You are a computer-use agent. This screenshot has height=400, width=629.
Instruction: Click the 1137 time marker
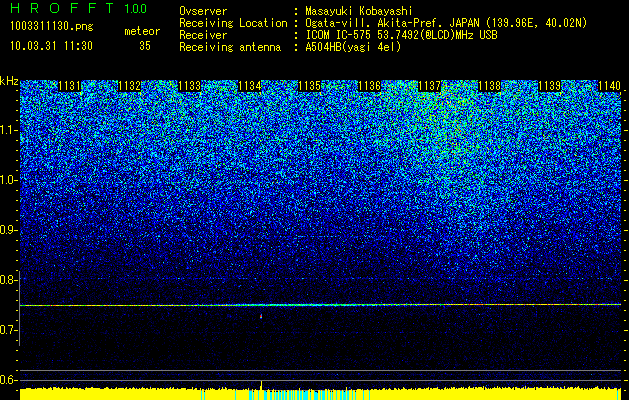(429, 86)
